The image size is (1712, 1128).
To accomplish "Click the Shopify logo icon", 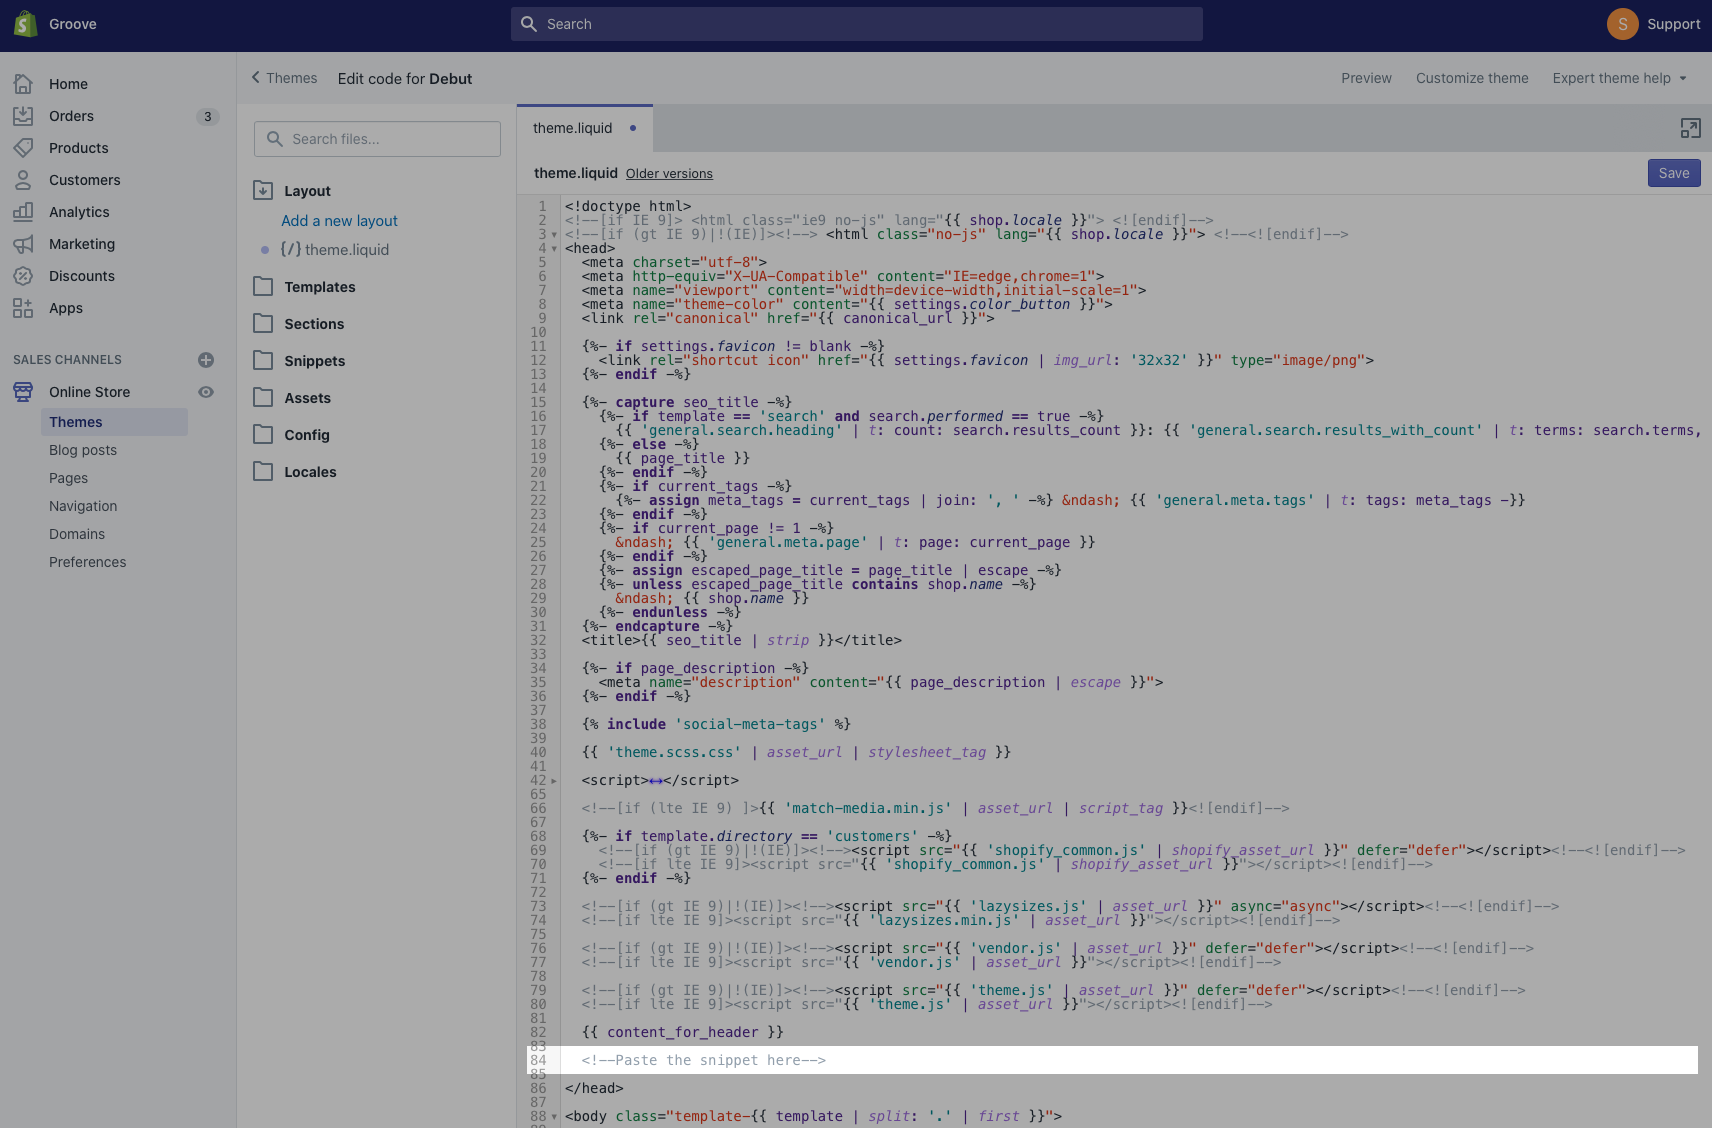I will tap(25, 24).
